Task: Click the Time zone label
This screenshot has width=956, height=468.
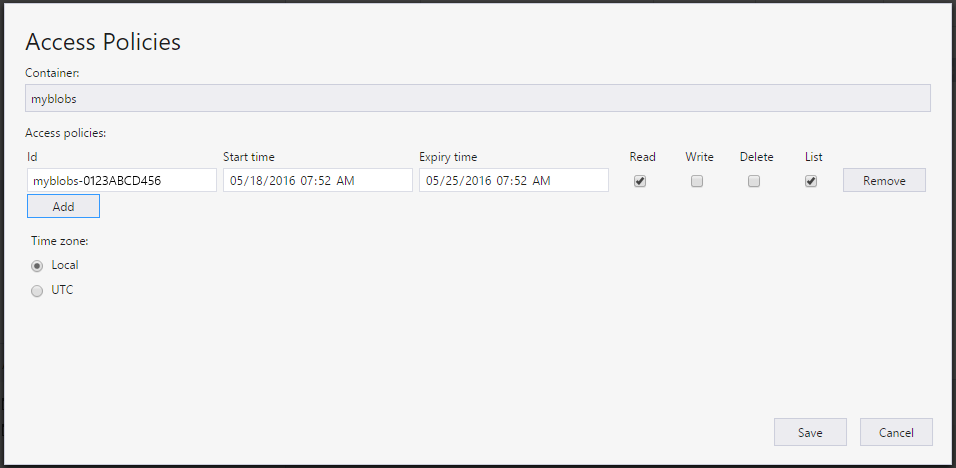Action: click(x=59, y=241)
